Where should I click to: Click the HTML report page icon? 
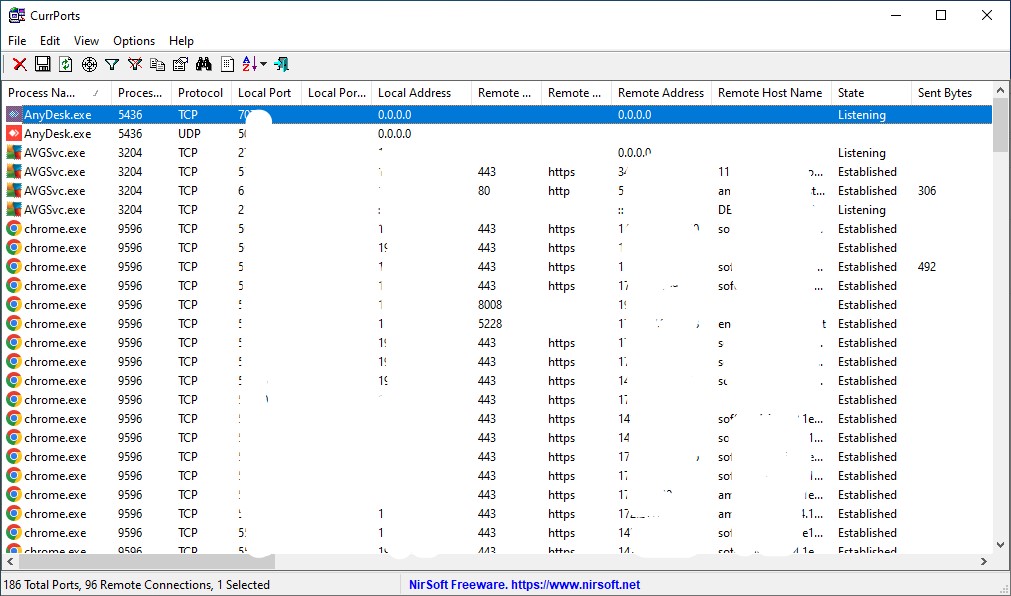pos(227,64)
